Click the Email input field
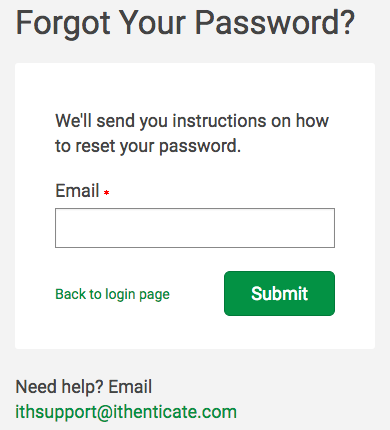 [x=195, y=228]
